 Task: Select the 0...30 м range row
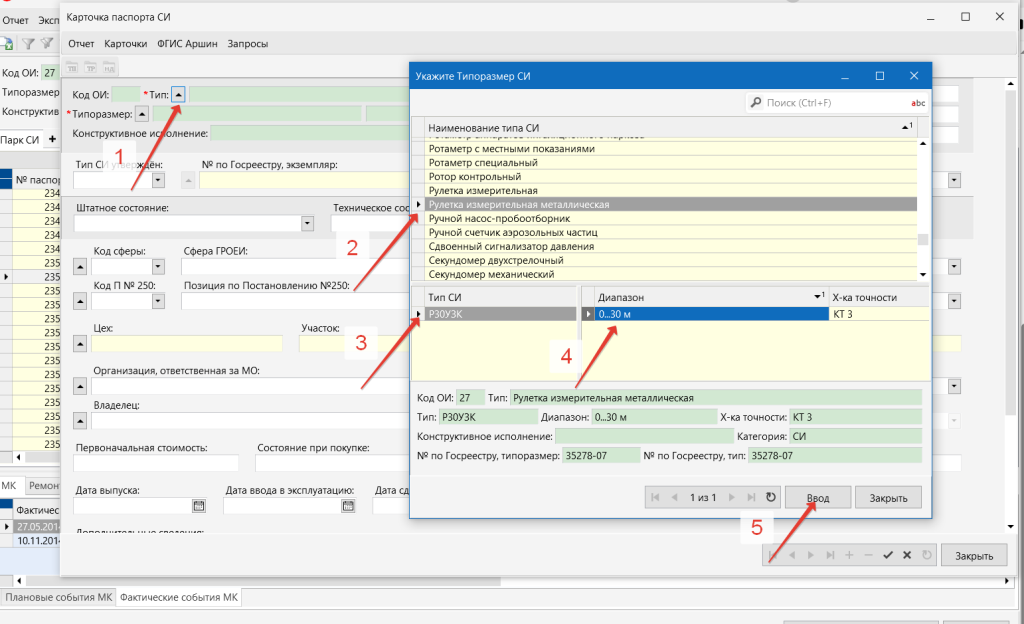[711, 314]
